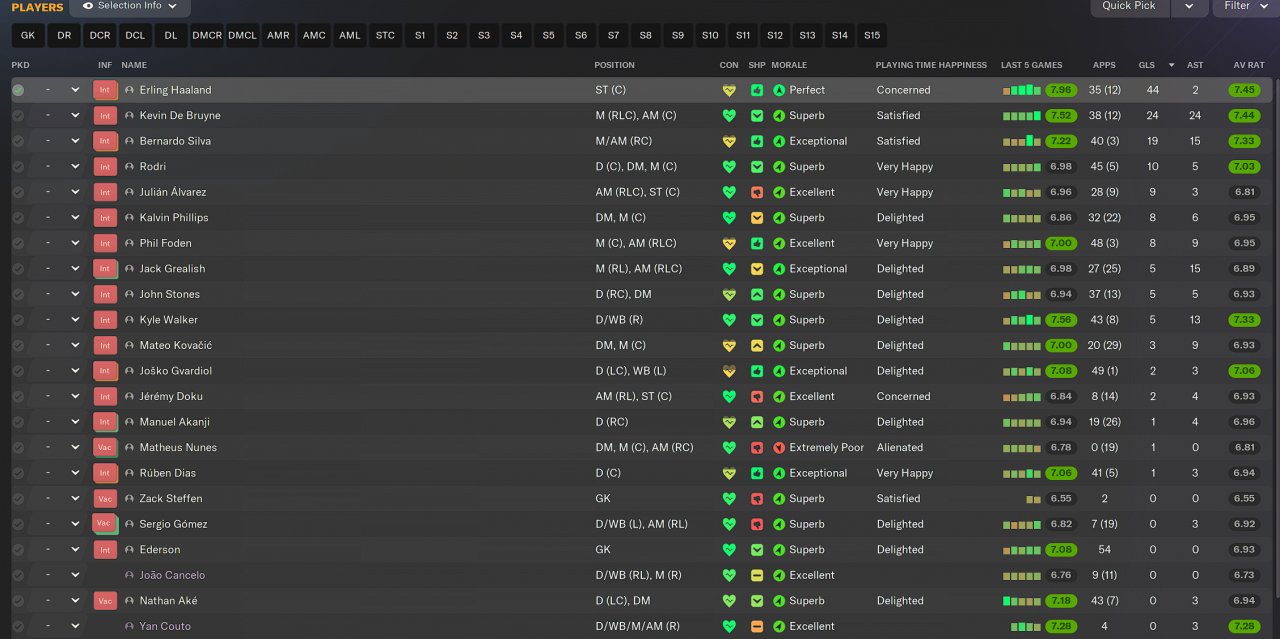
Task: Toggle the picked tick for Rúben Dias
Action: (18, 473)
